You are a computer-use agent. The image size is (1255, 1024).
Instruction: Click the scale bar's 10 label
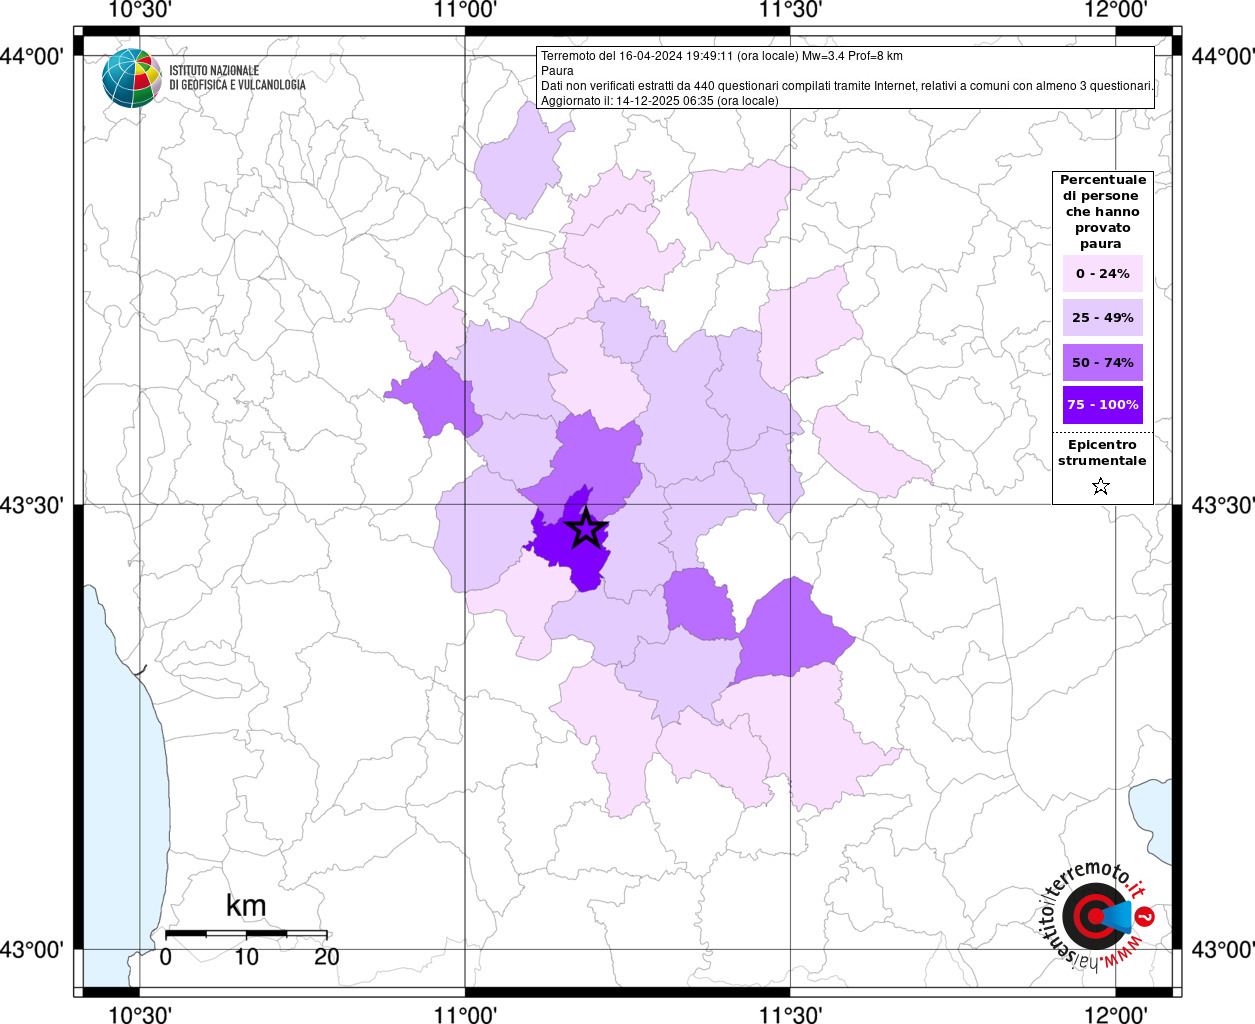246,957
